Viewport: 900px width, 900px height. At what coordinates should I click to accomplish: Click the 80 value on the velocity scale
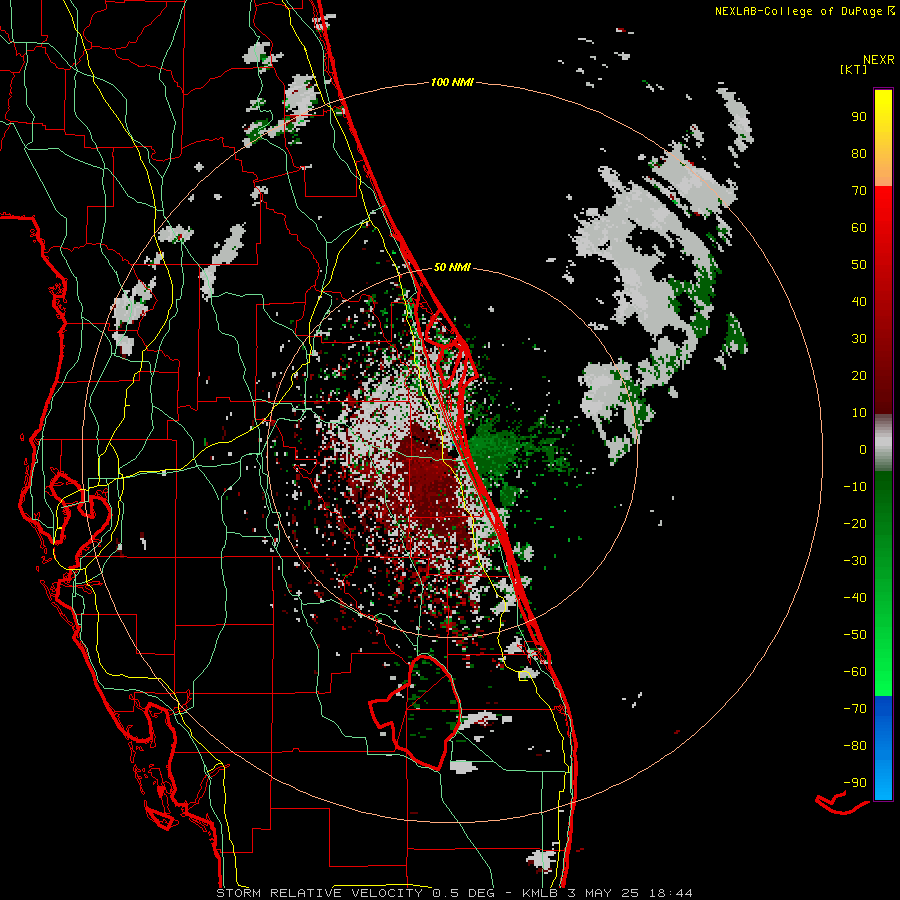pos(859,153)
